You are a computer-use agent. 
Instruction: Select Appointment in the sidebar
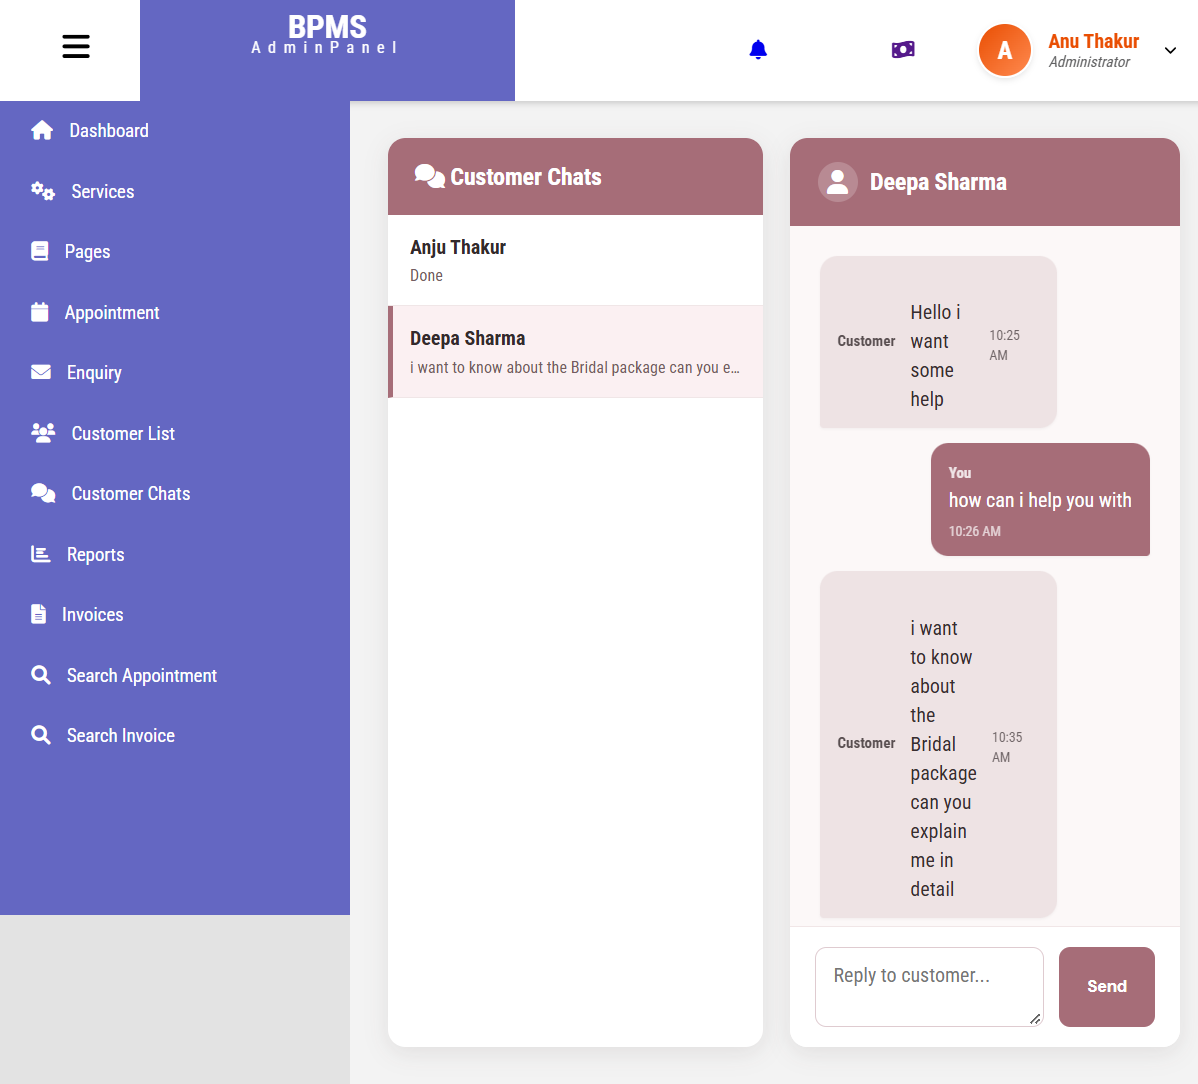click(112, 312)
